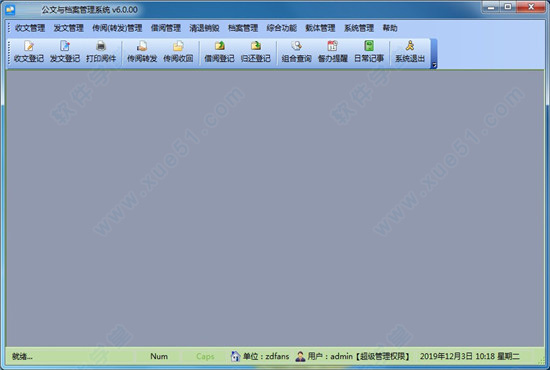Screen dimensions: 550x370
Task: Select the 传阅收回 toolbar icon
Action: click(178, 52)
